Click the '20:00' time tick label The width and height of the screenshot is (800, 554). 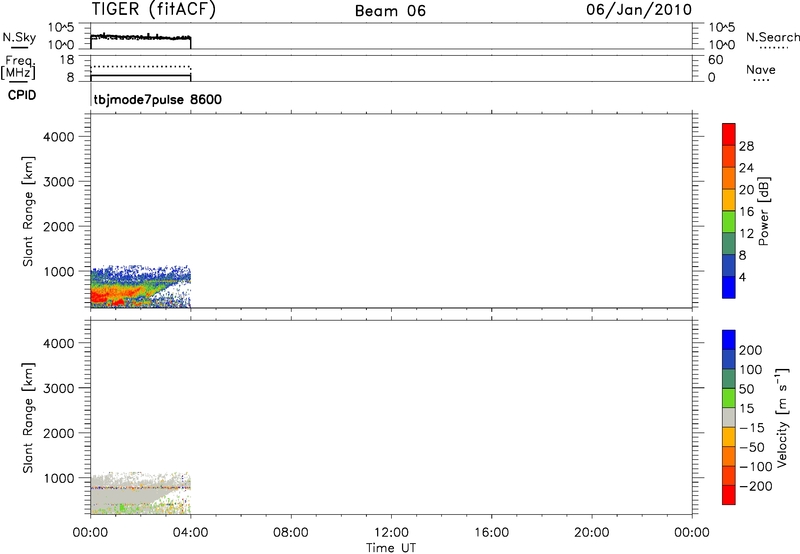point(591,533)
